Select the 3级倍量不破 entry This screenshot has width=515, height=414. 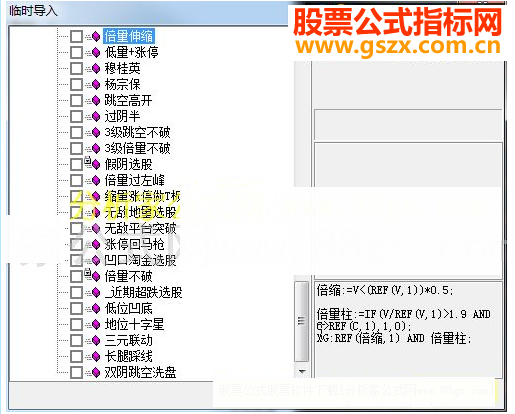[137, 148]
